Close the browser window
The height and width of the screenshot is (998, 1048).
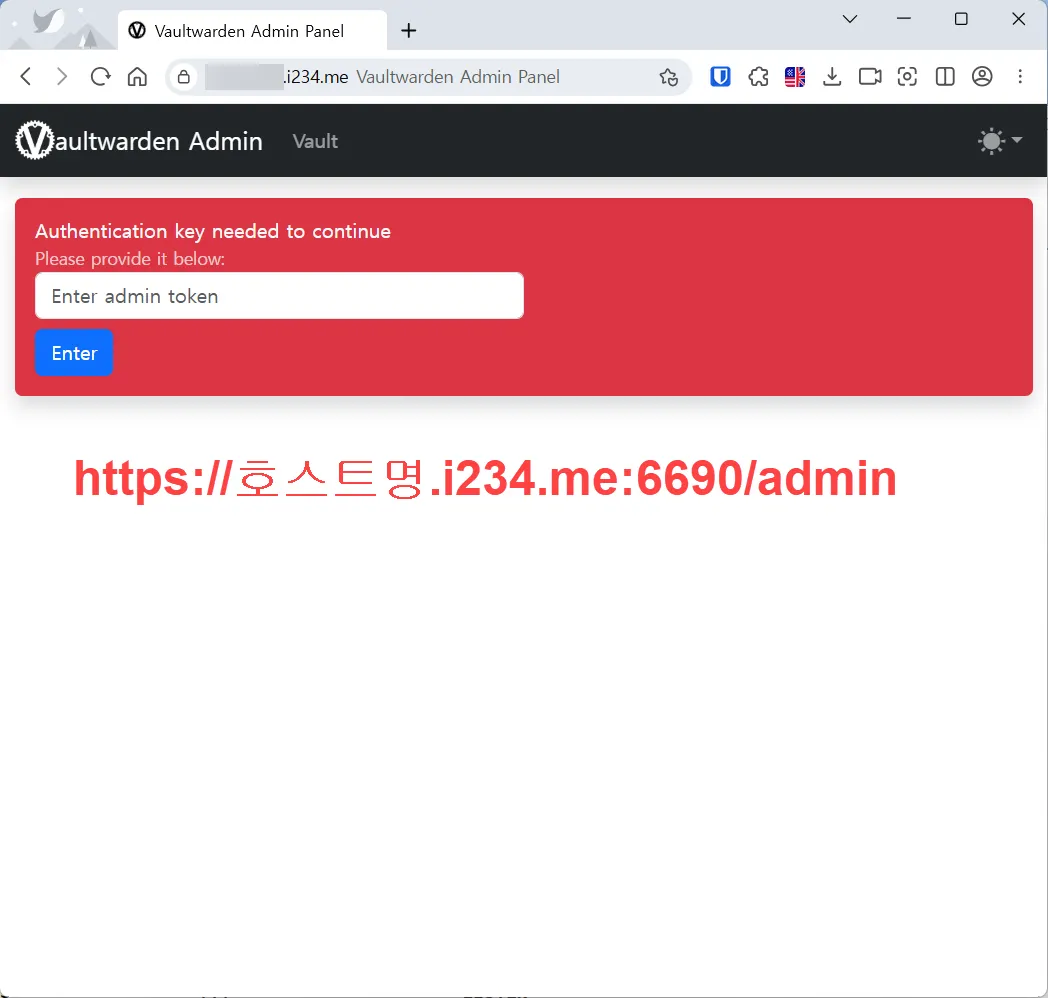coord(1019,19)
